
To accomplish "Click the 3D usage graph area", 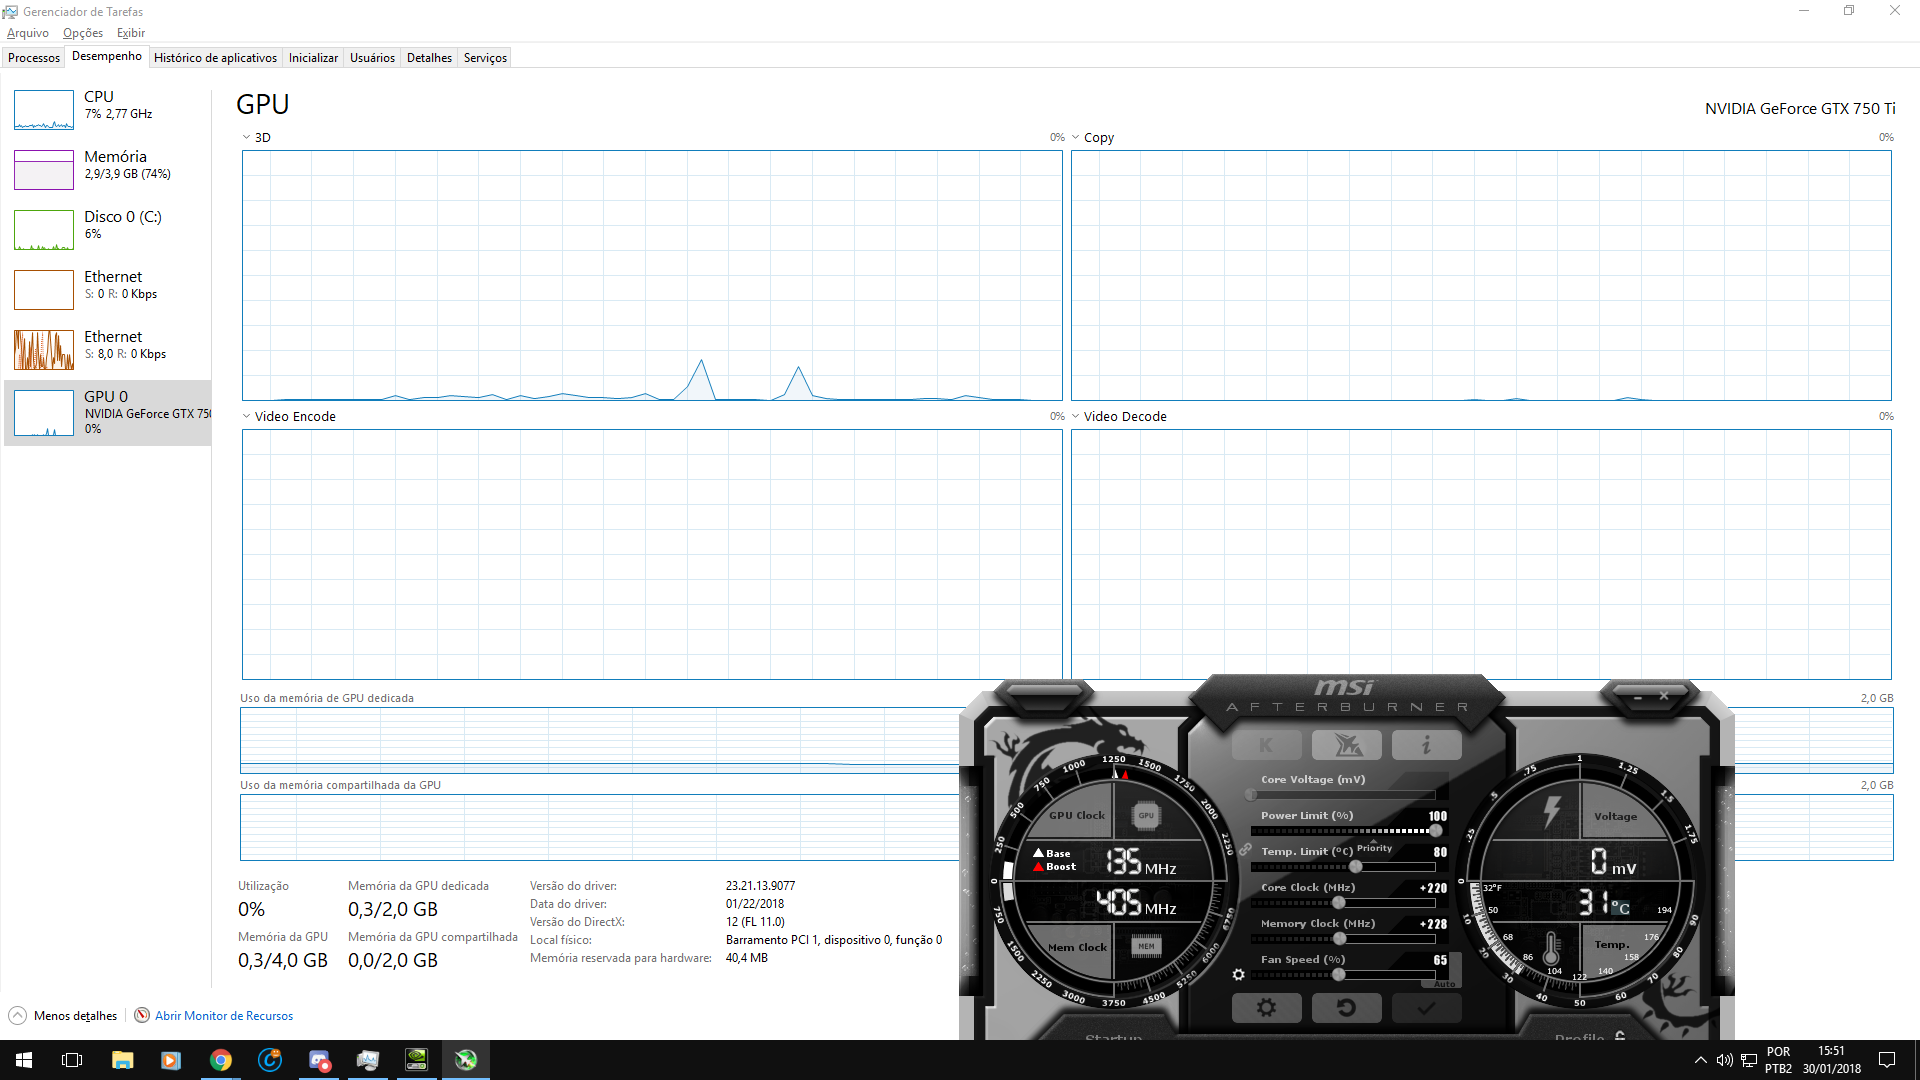I will [652, 276].
